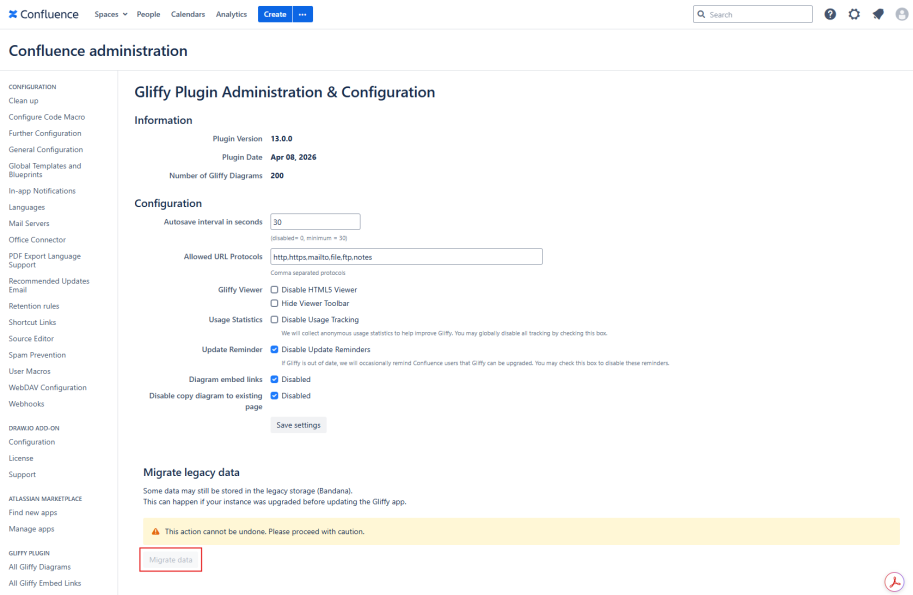Image resolution: width=913 pixels, height=595 pixels.
Task: Click the Create button
Action: click(x=275, y=14)
